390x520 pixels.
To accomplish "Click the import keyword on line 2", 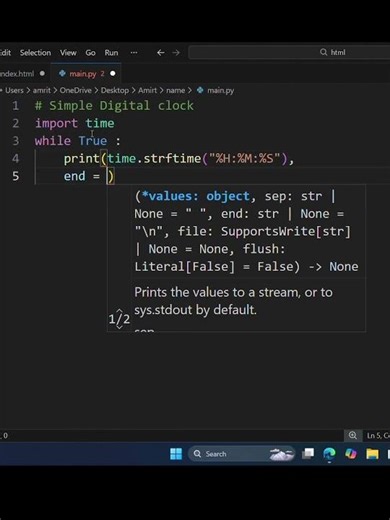I will [x=56, y=123].
